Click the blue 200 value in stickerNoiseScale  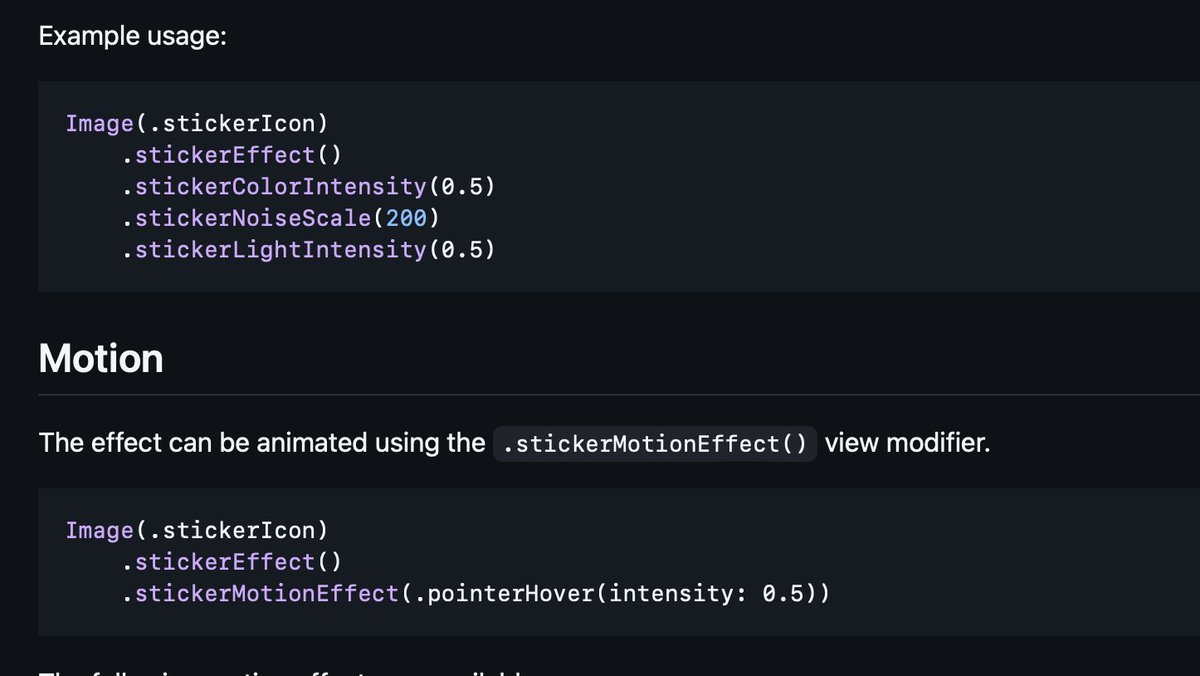pyautogui.click(x=406, y=218)
